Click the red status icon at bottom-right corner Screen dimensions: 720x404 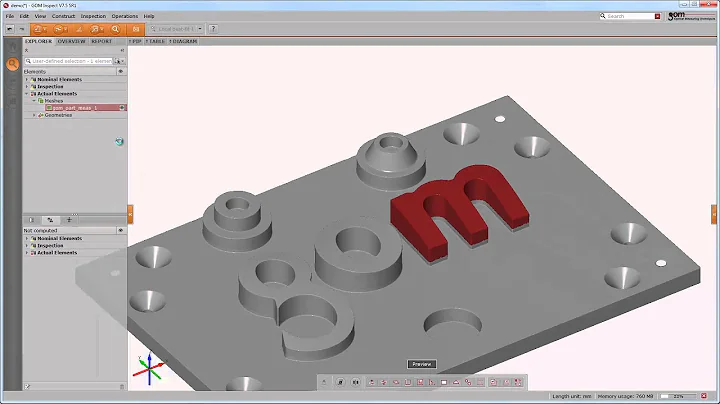point(704,396)
